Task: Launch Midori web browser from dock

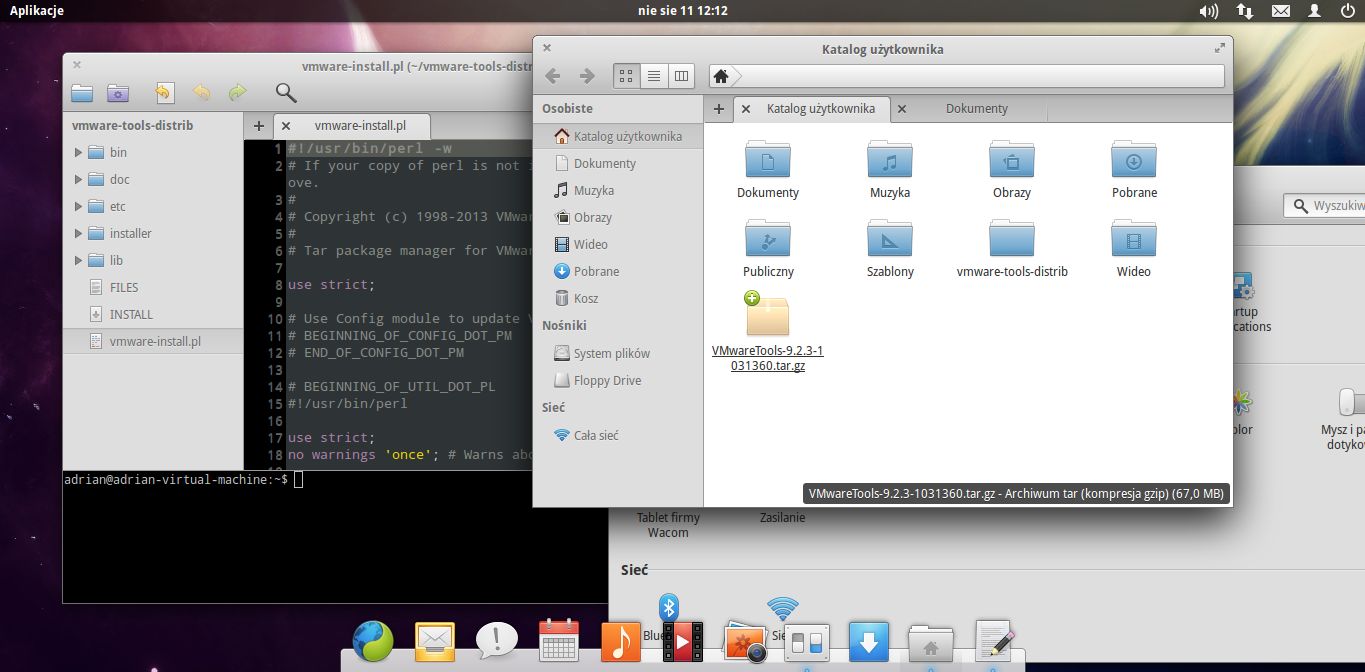Action: [x=372, y=641]
